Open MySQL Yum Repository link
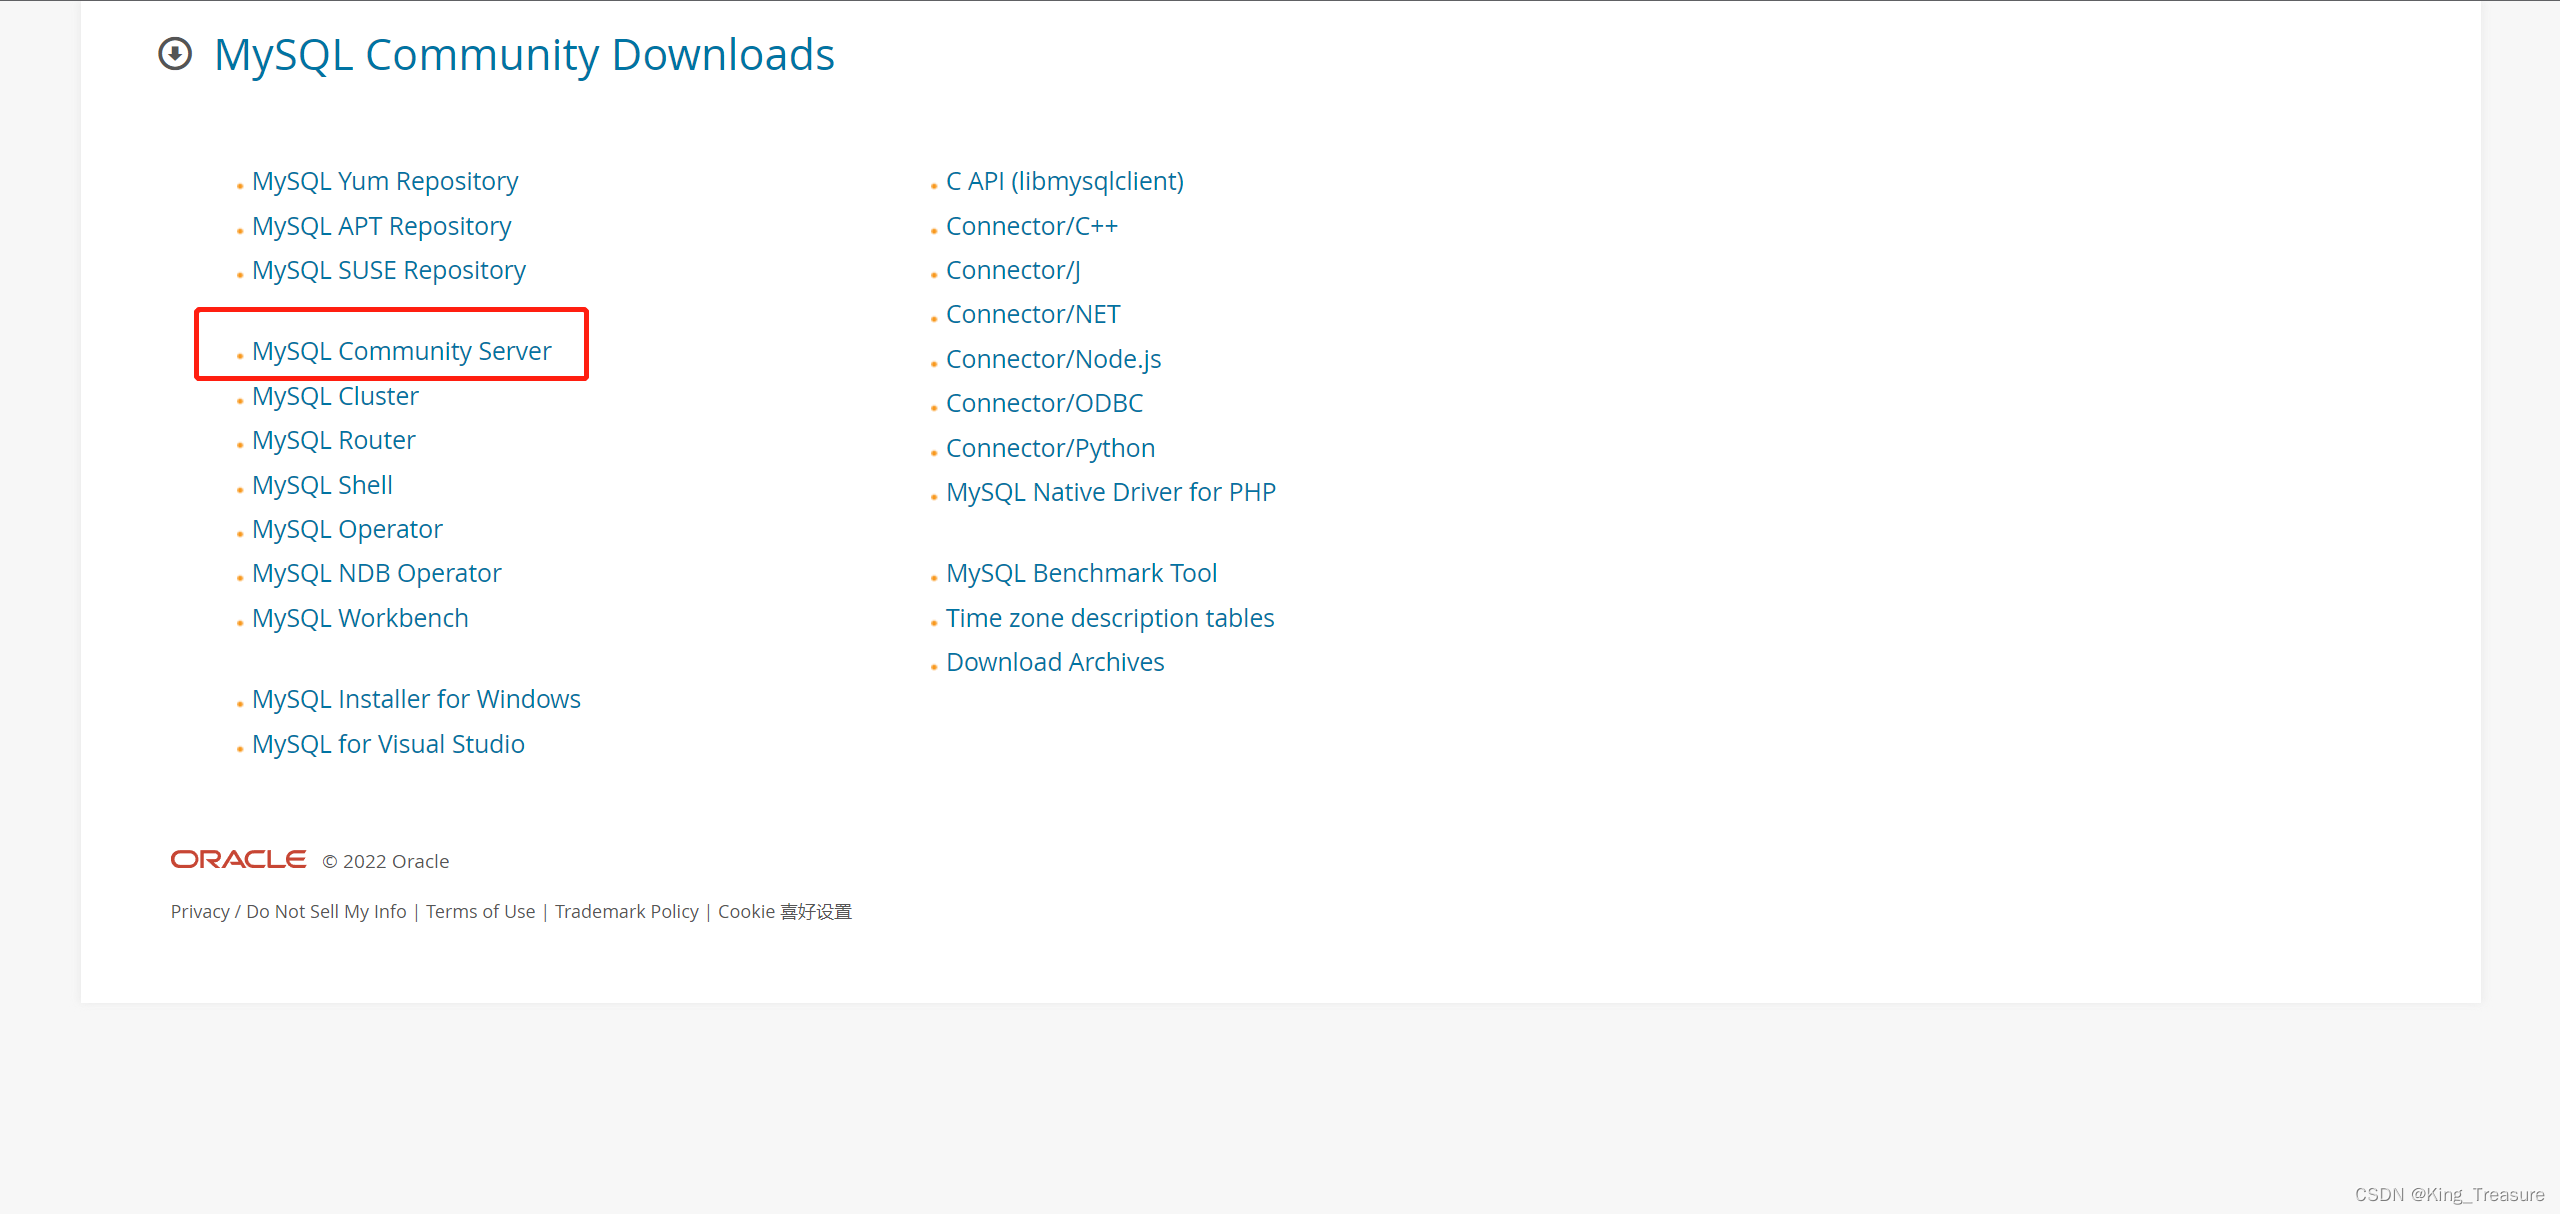Image resolution: width=2560 pixels, height=1214 pixels. 385,181
